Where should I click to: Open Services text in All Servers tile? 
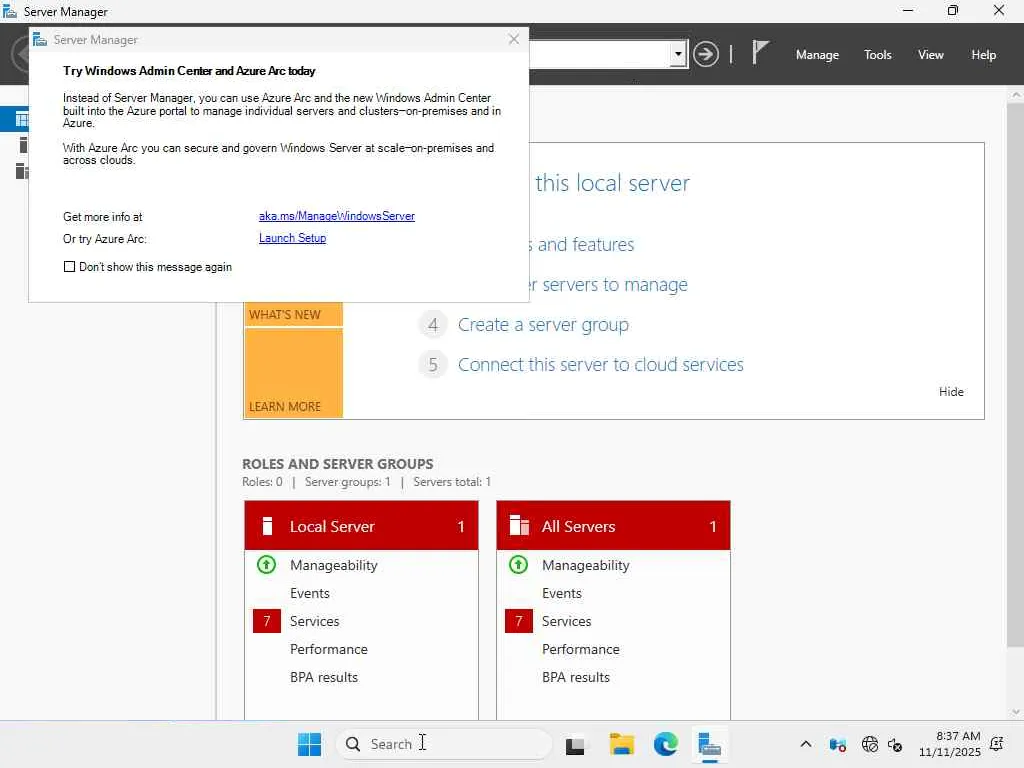click(x=566, y=621)
